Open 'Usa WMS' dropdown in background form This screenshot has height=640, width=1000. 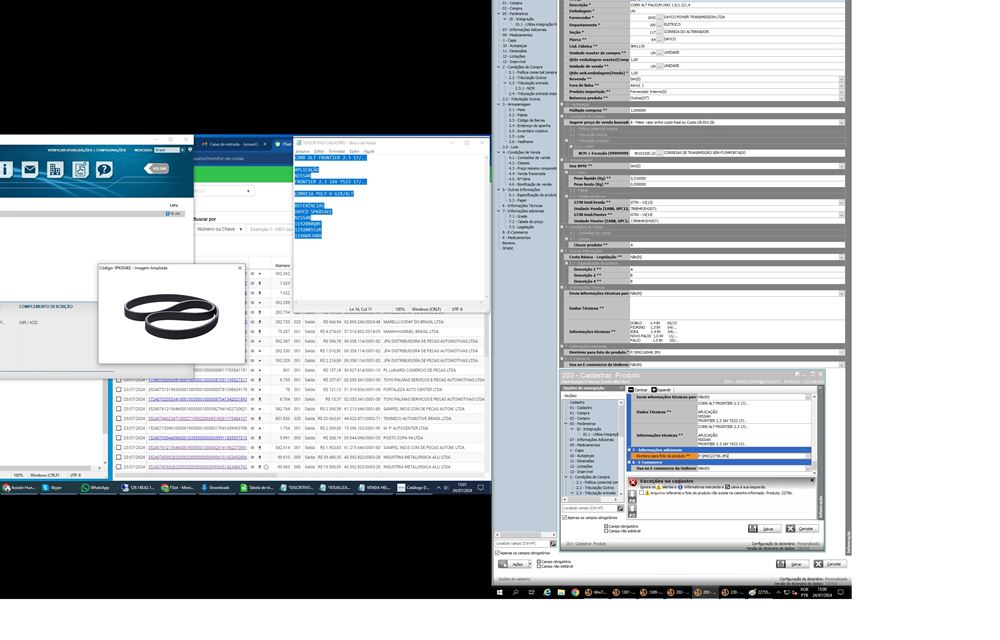click(842, 166)
